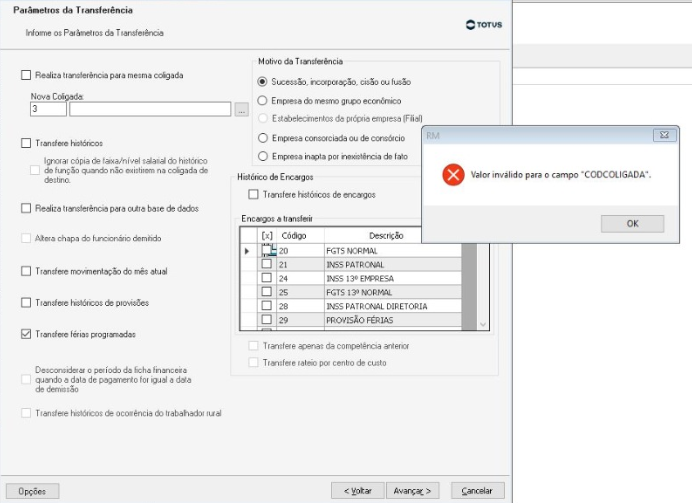The width and height of the screenshot is (692, 503).
Task: Check the INSS PATRONAL row checkbox
Action: click(x=267, y=264)
